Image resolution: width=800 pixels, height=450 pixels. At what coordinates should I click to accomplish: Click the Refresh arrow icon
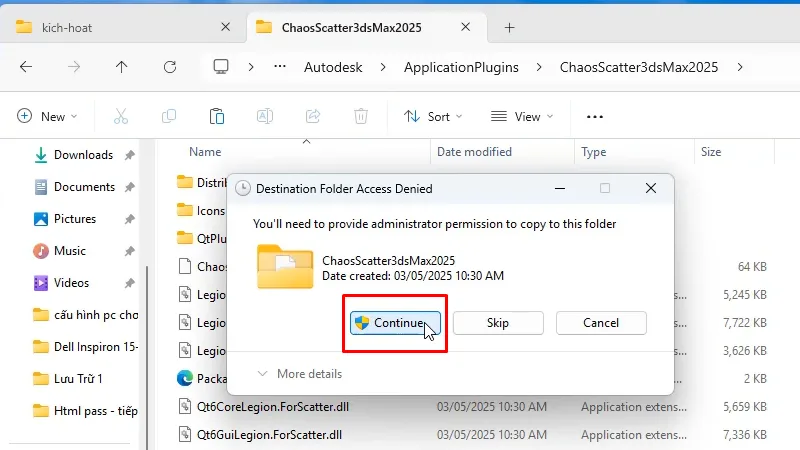tap(170, 67)
